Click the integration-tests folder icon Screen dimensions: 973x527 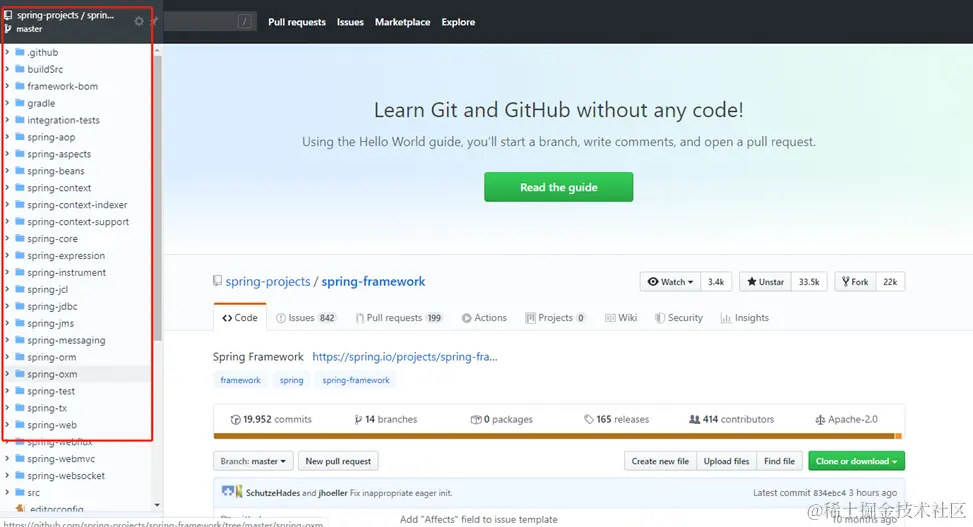point(20,120)
